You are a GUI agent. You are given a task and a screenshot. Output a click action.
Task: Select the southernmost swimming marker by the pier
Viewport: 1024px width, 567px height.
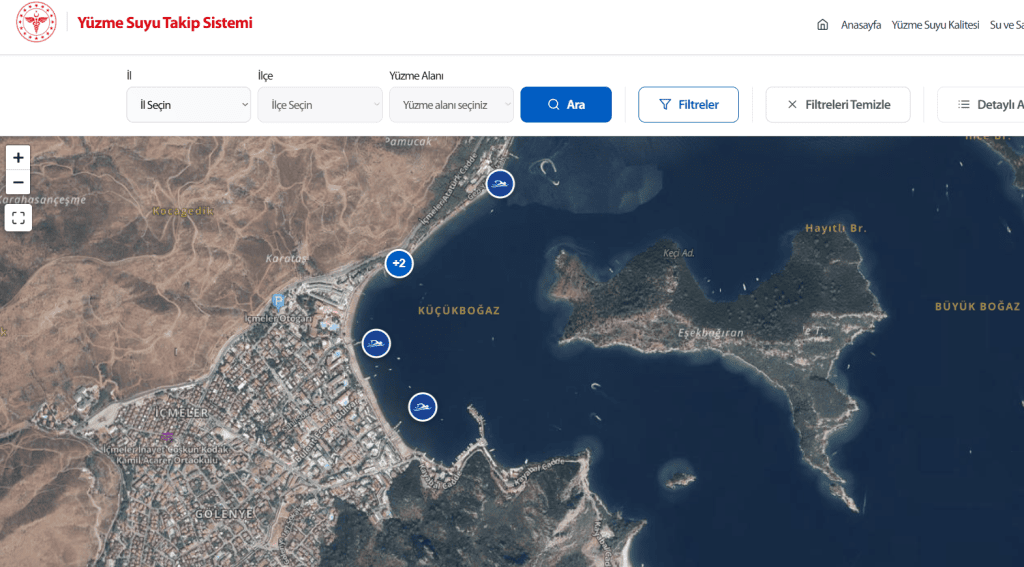click(423, 407)
